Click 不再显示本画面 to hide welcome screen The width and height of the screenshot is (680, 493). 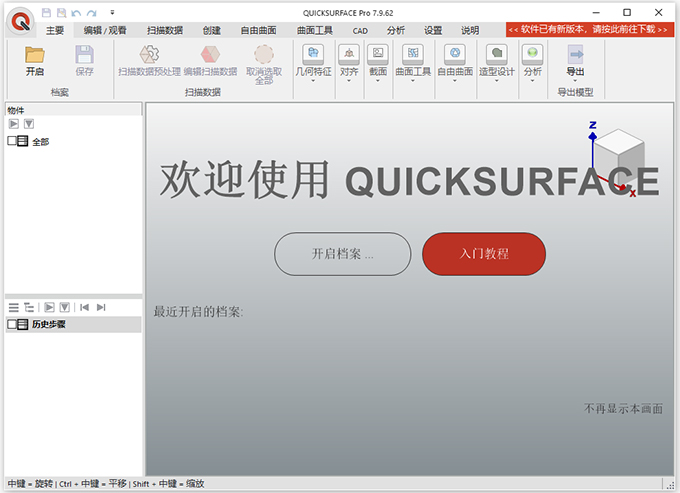(622, 408)
